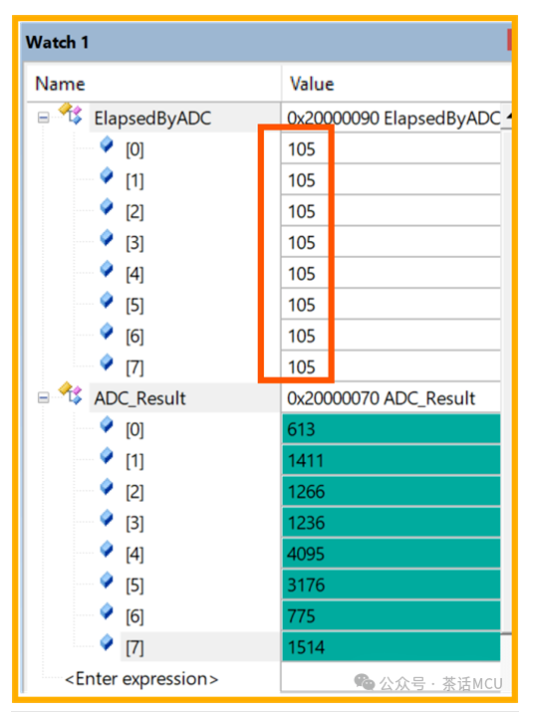This screenshot has height=717, width=539.
Task: Select the highlighted [7] under ADC_Result
Action: point(134,647)
